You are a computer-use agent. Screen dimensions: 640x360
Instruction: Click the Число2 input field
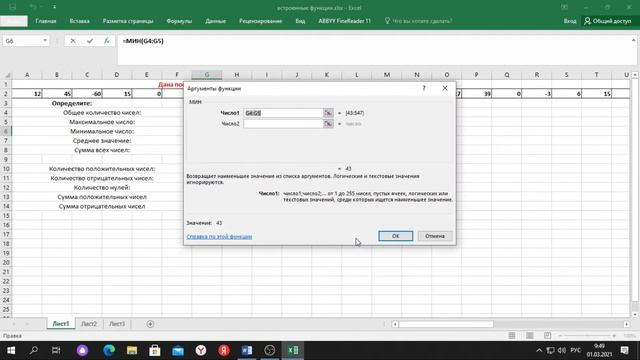(x=283, y=124)
